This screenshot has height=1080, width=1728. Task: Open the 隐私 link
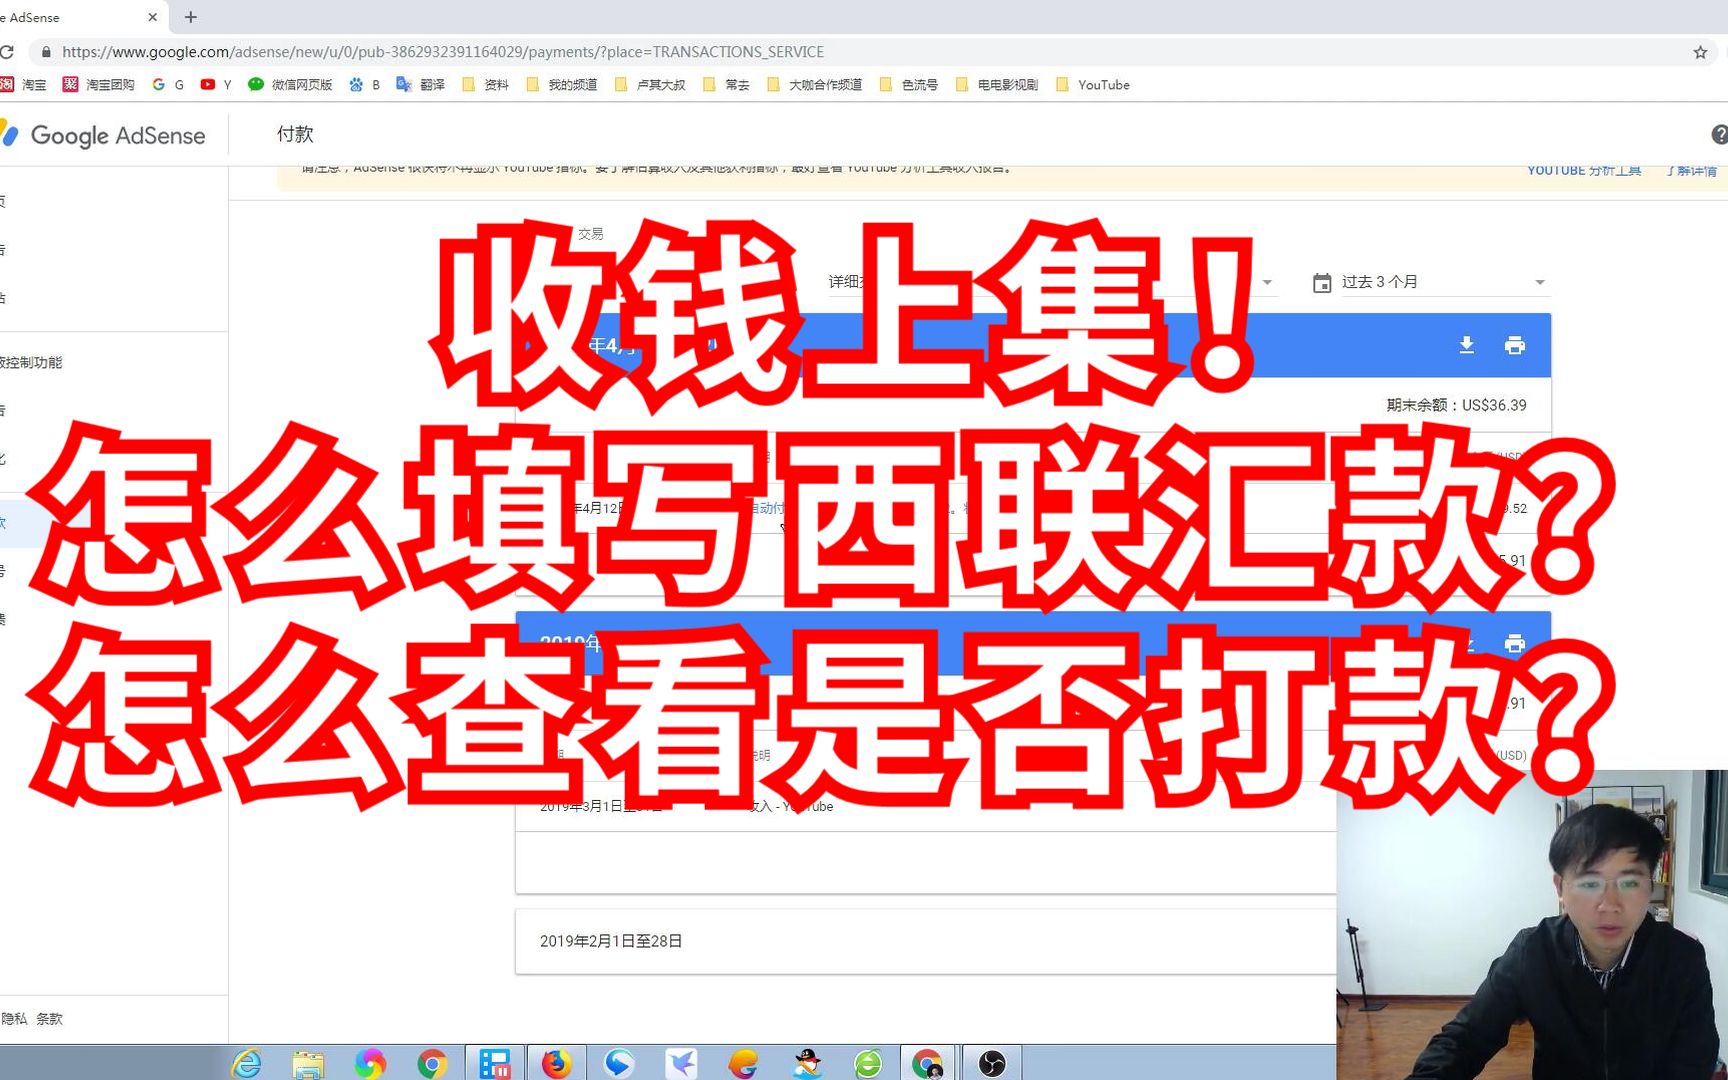14,1019
